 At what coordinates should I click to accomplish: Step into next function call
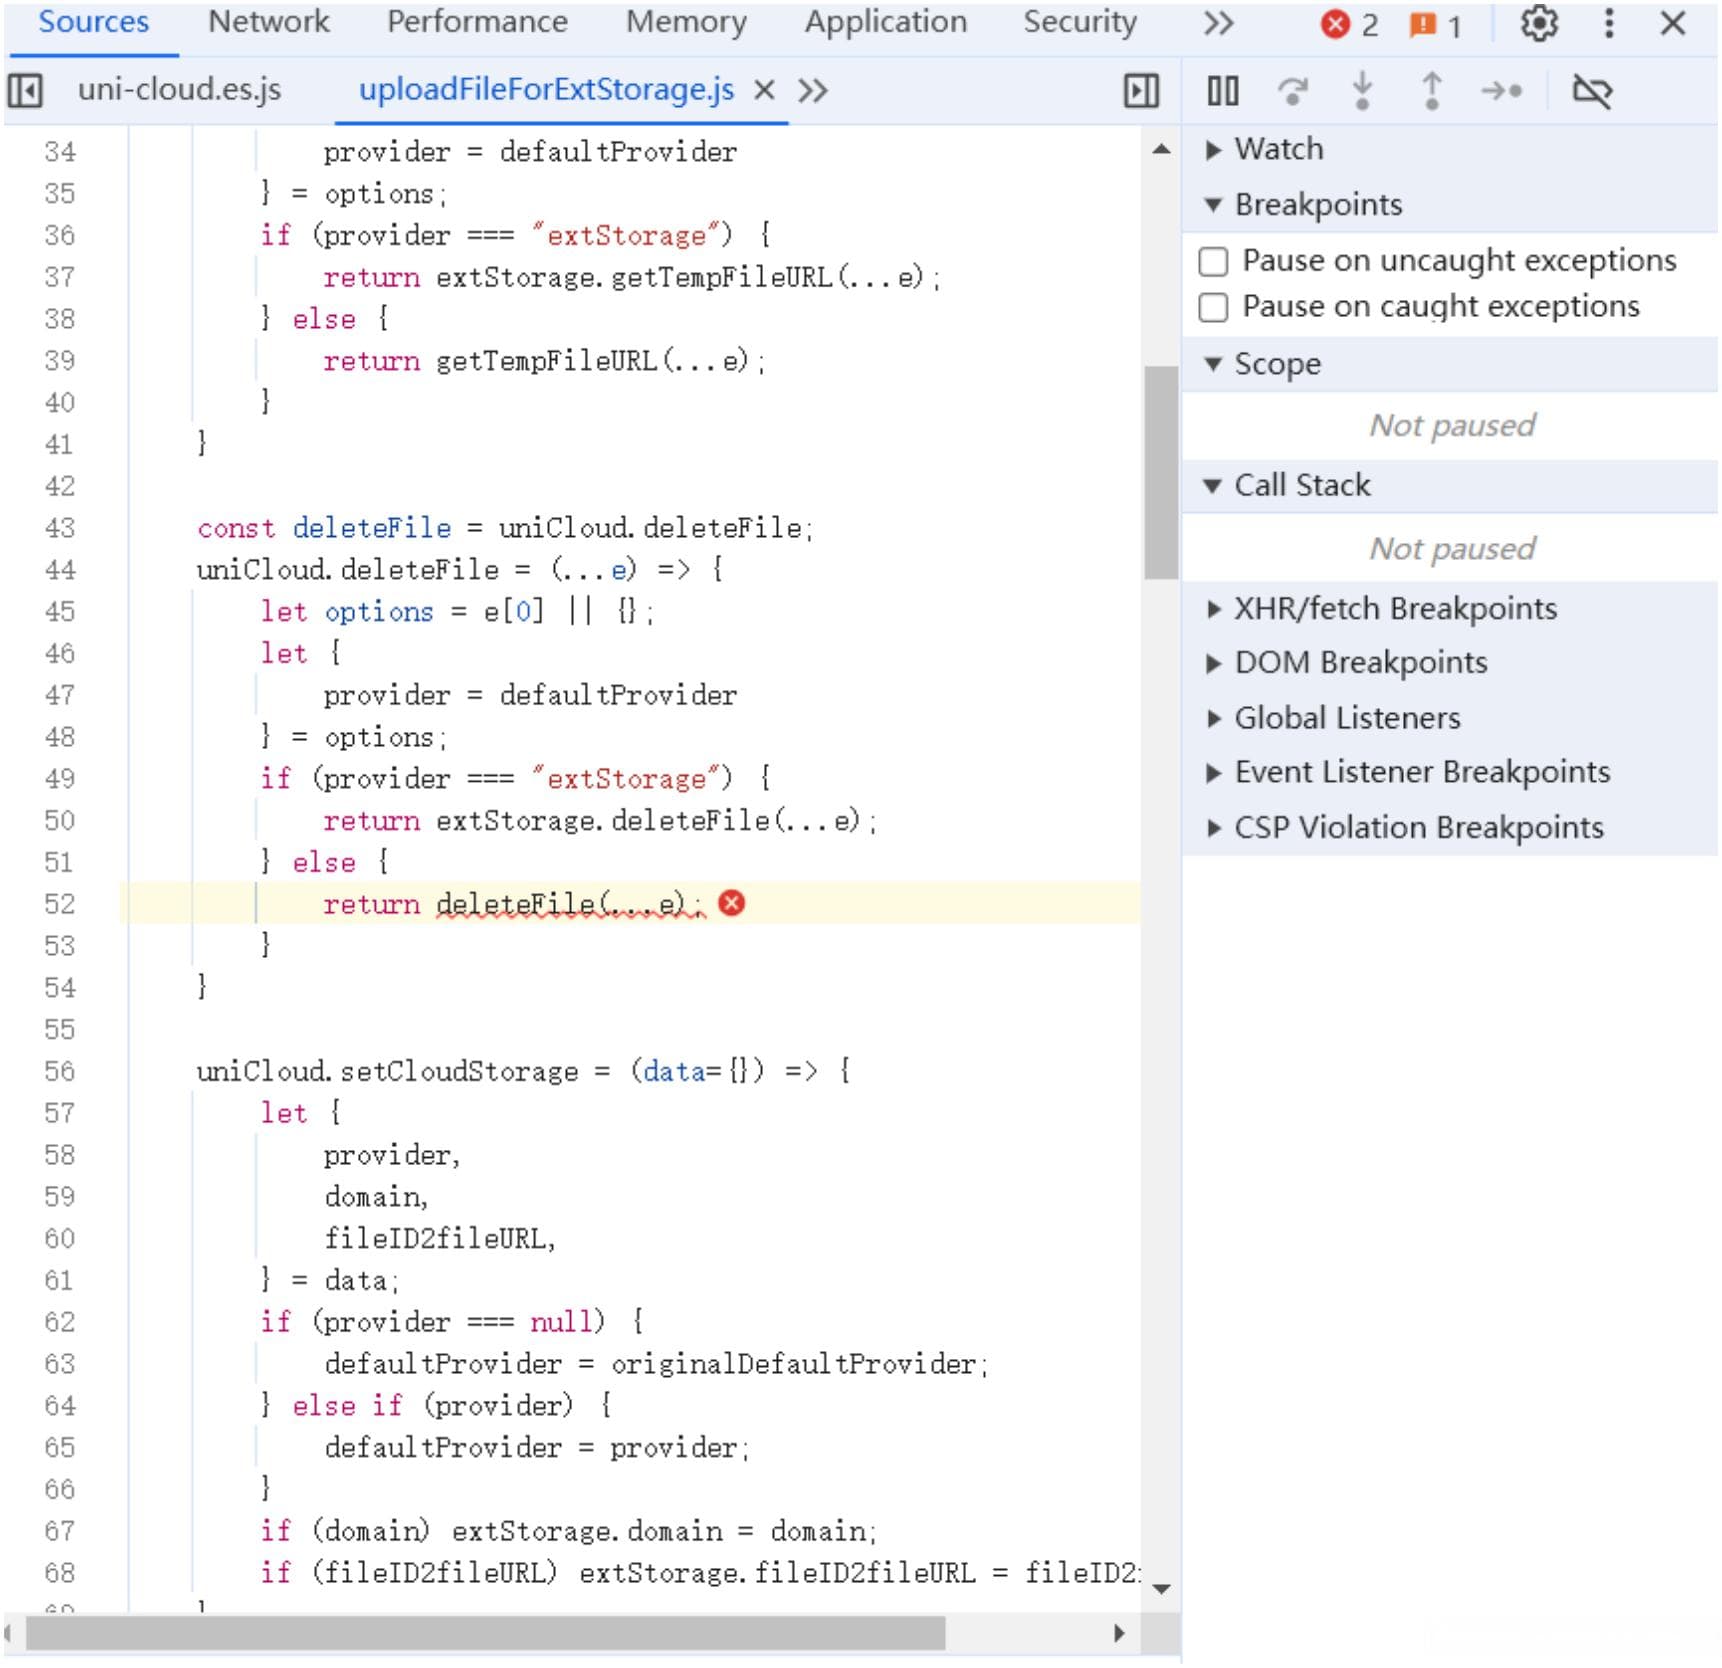click(x=1361, y=91)
